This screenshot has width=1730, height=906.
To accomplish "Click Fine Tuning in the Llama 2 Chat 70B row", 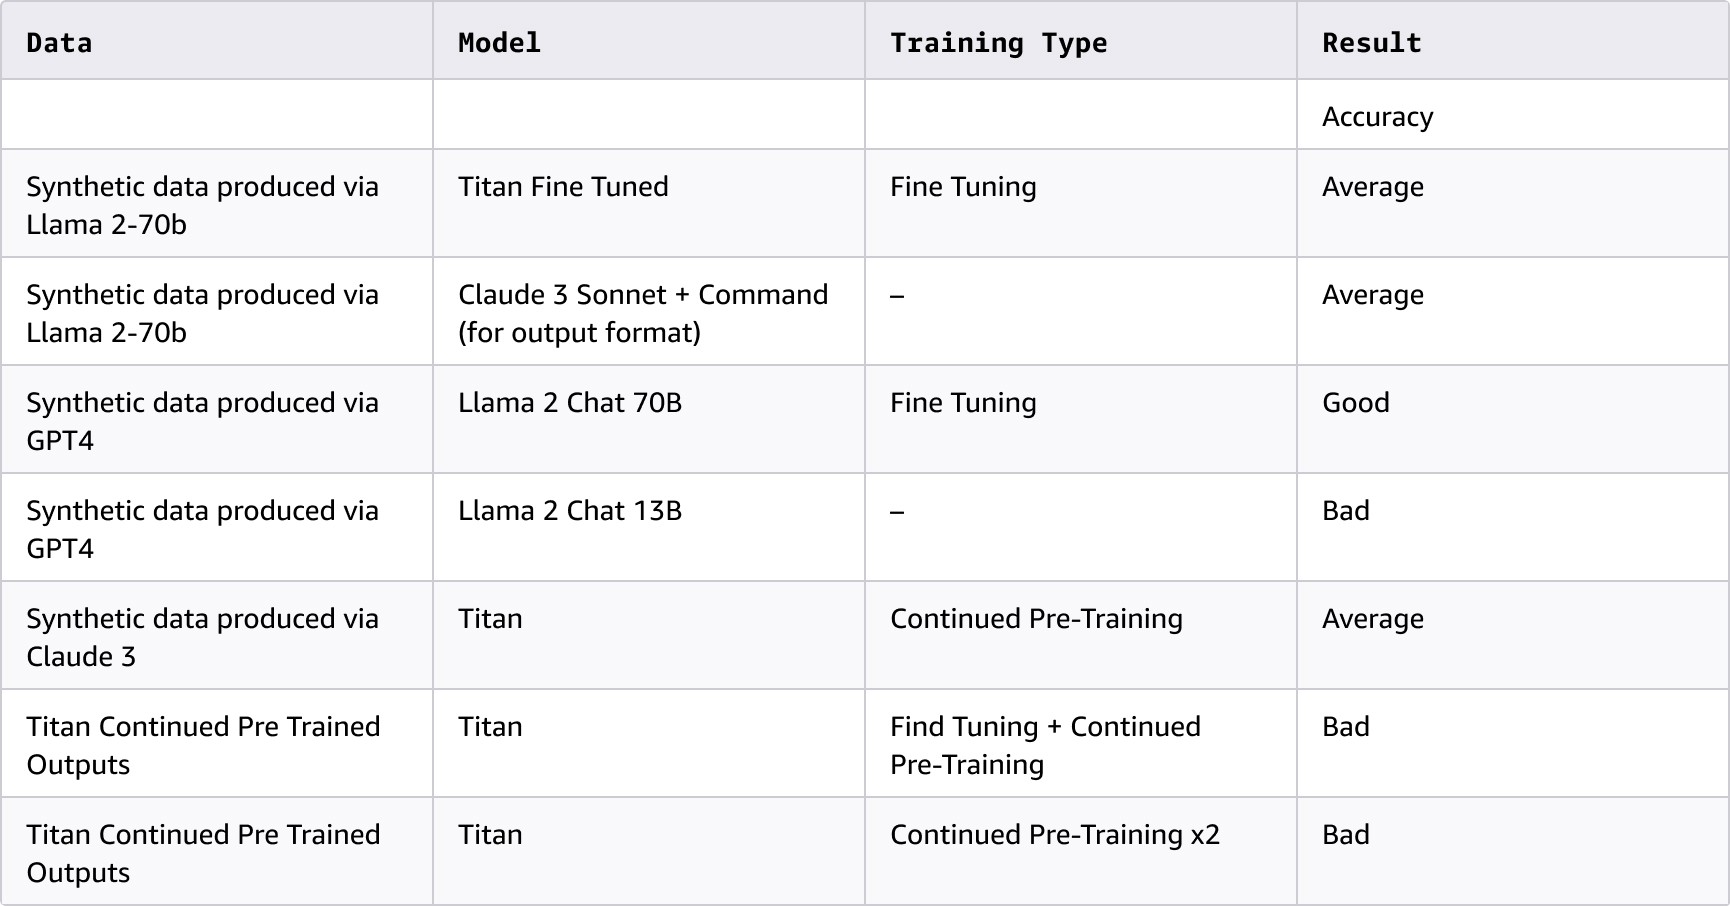I will [963, 403].
